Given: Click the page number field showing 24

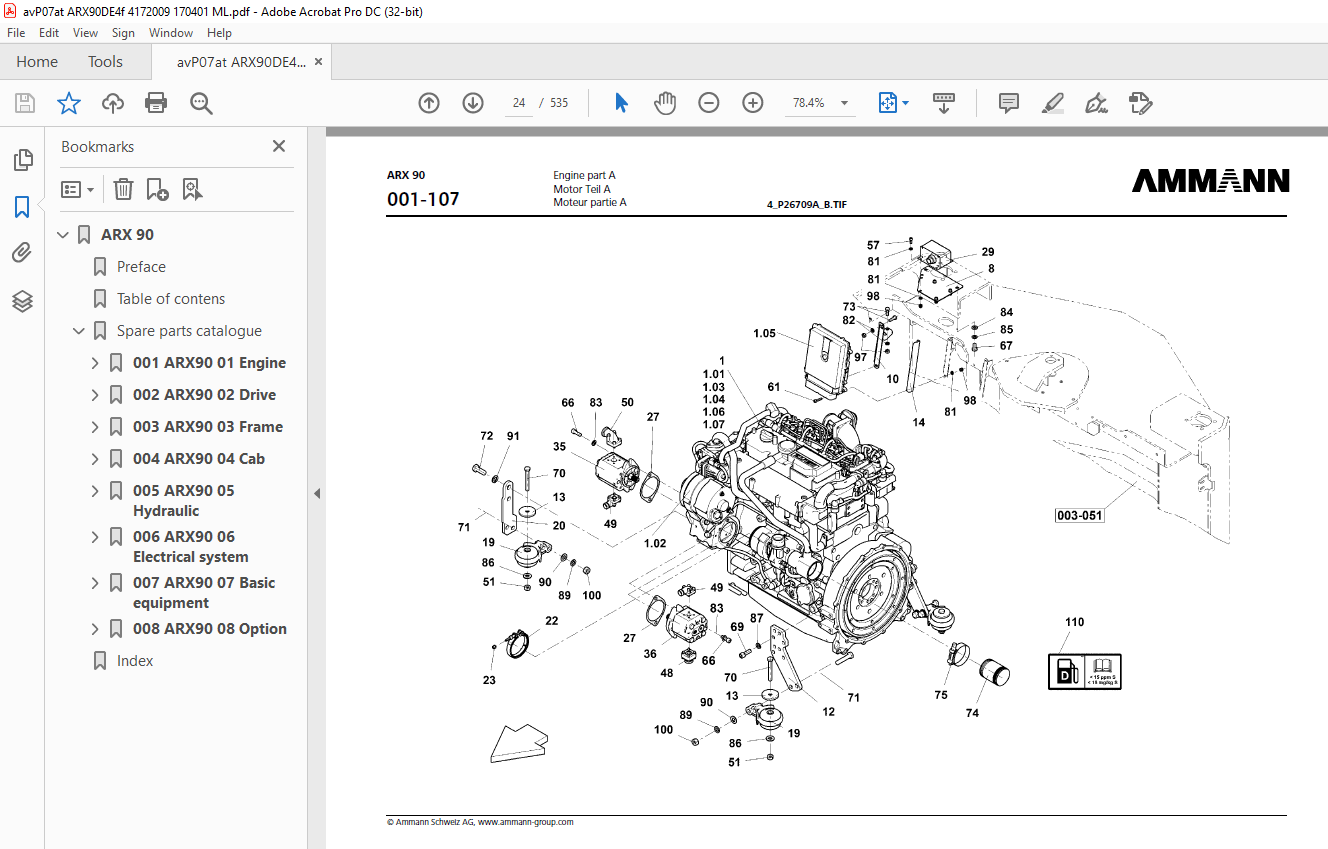Looking at the screenshot, I should (519, 103).
